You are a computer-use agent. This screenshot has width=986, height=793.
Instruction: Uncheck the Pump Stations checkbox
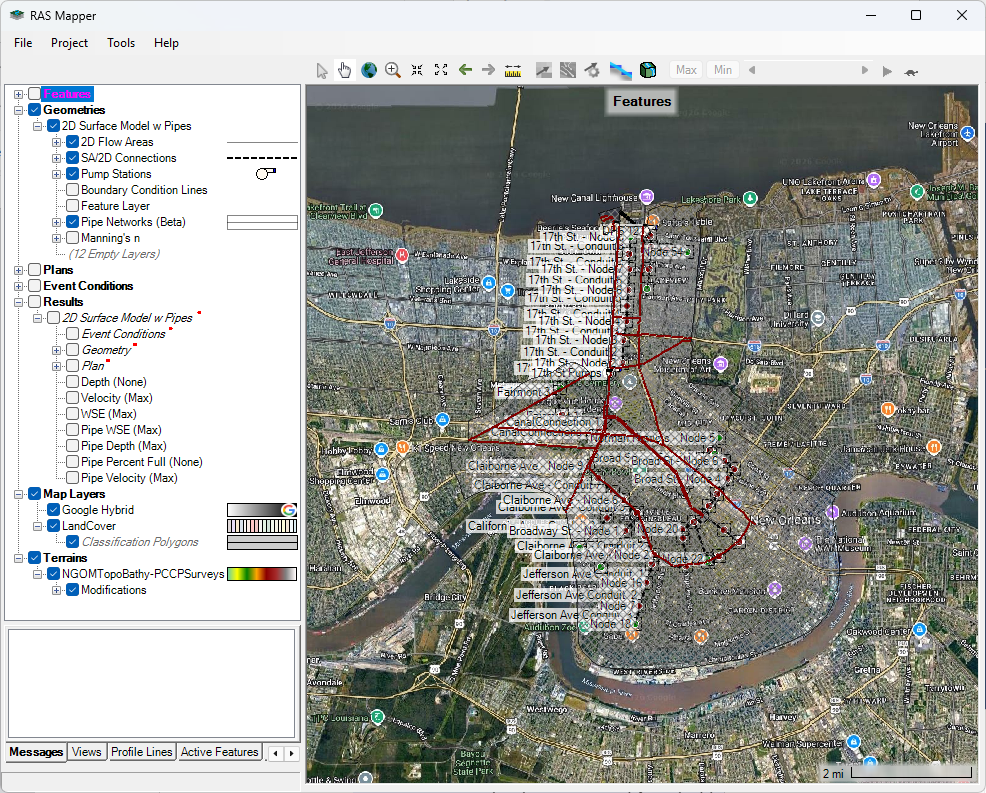click(x=72, y=174)
